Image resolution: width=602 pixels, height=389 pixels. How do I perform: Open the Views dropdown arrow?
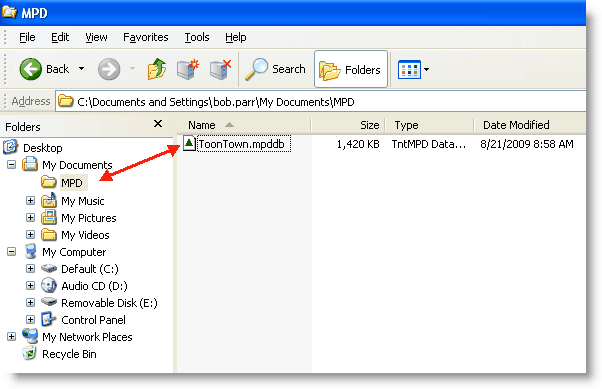tap(426, 70)
